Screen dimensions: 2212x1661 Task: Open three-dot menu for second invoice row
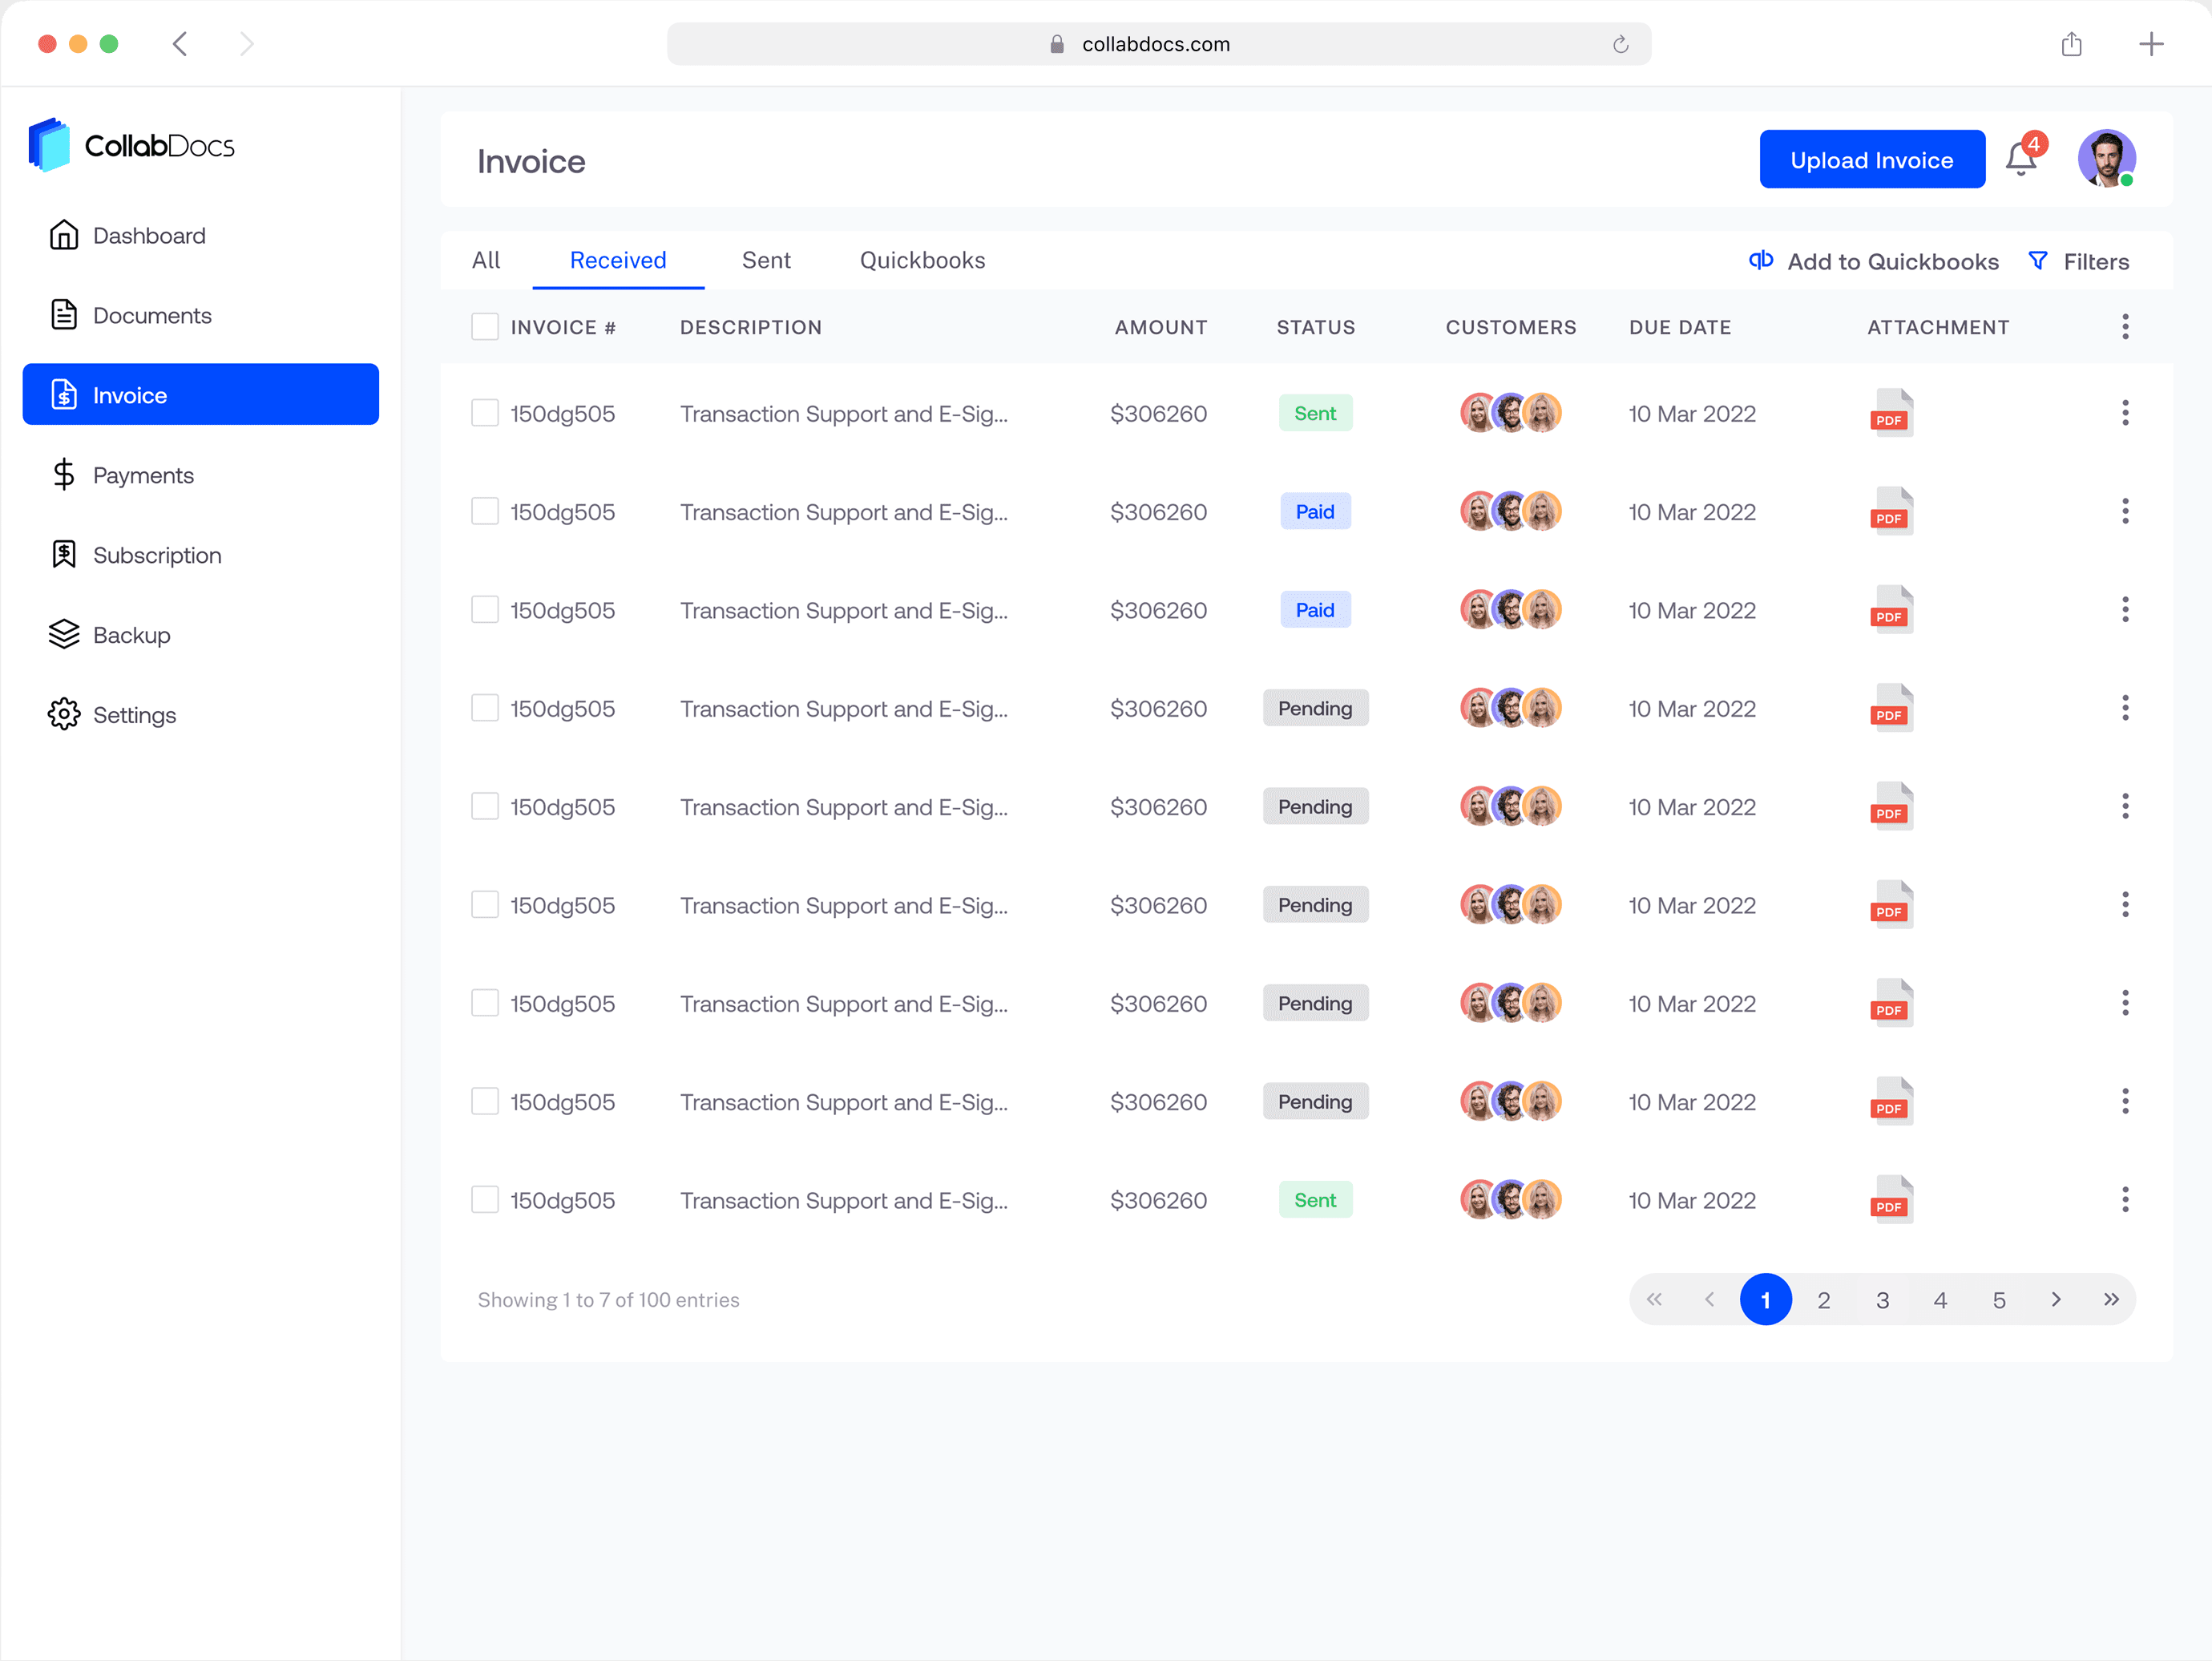tap(2125, 511)
